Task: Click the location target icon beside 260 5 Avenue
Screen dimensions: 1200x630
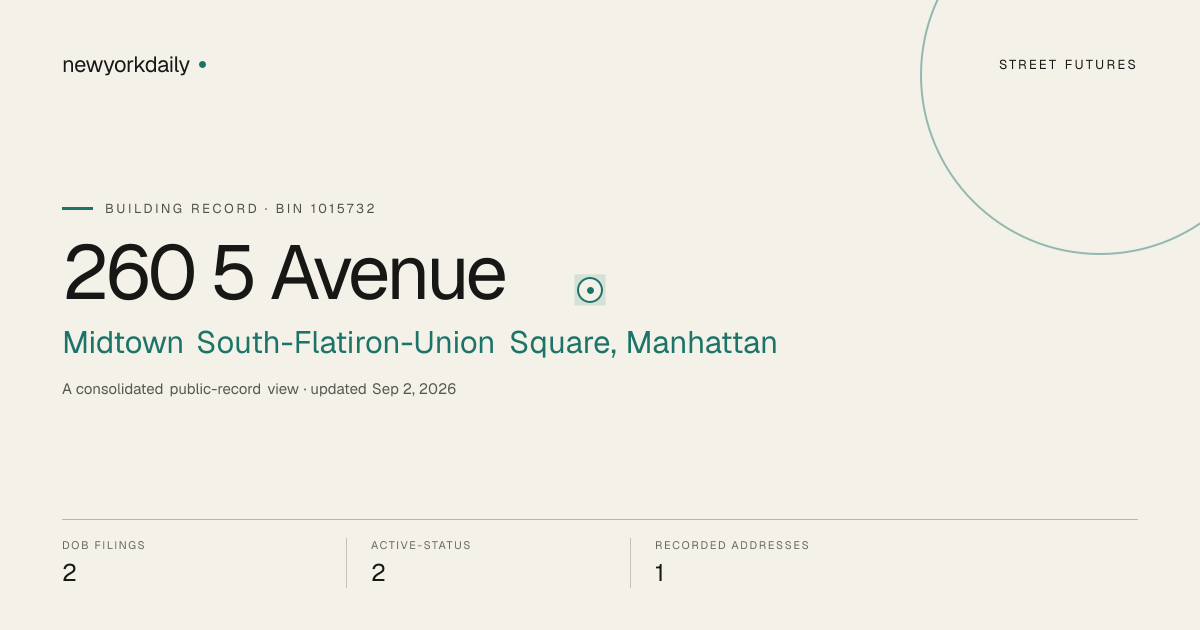Action: (590, 290)
